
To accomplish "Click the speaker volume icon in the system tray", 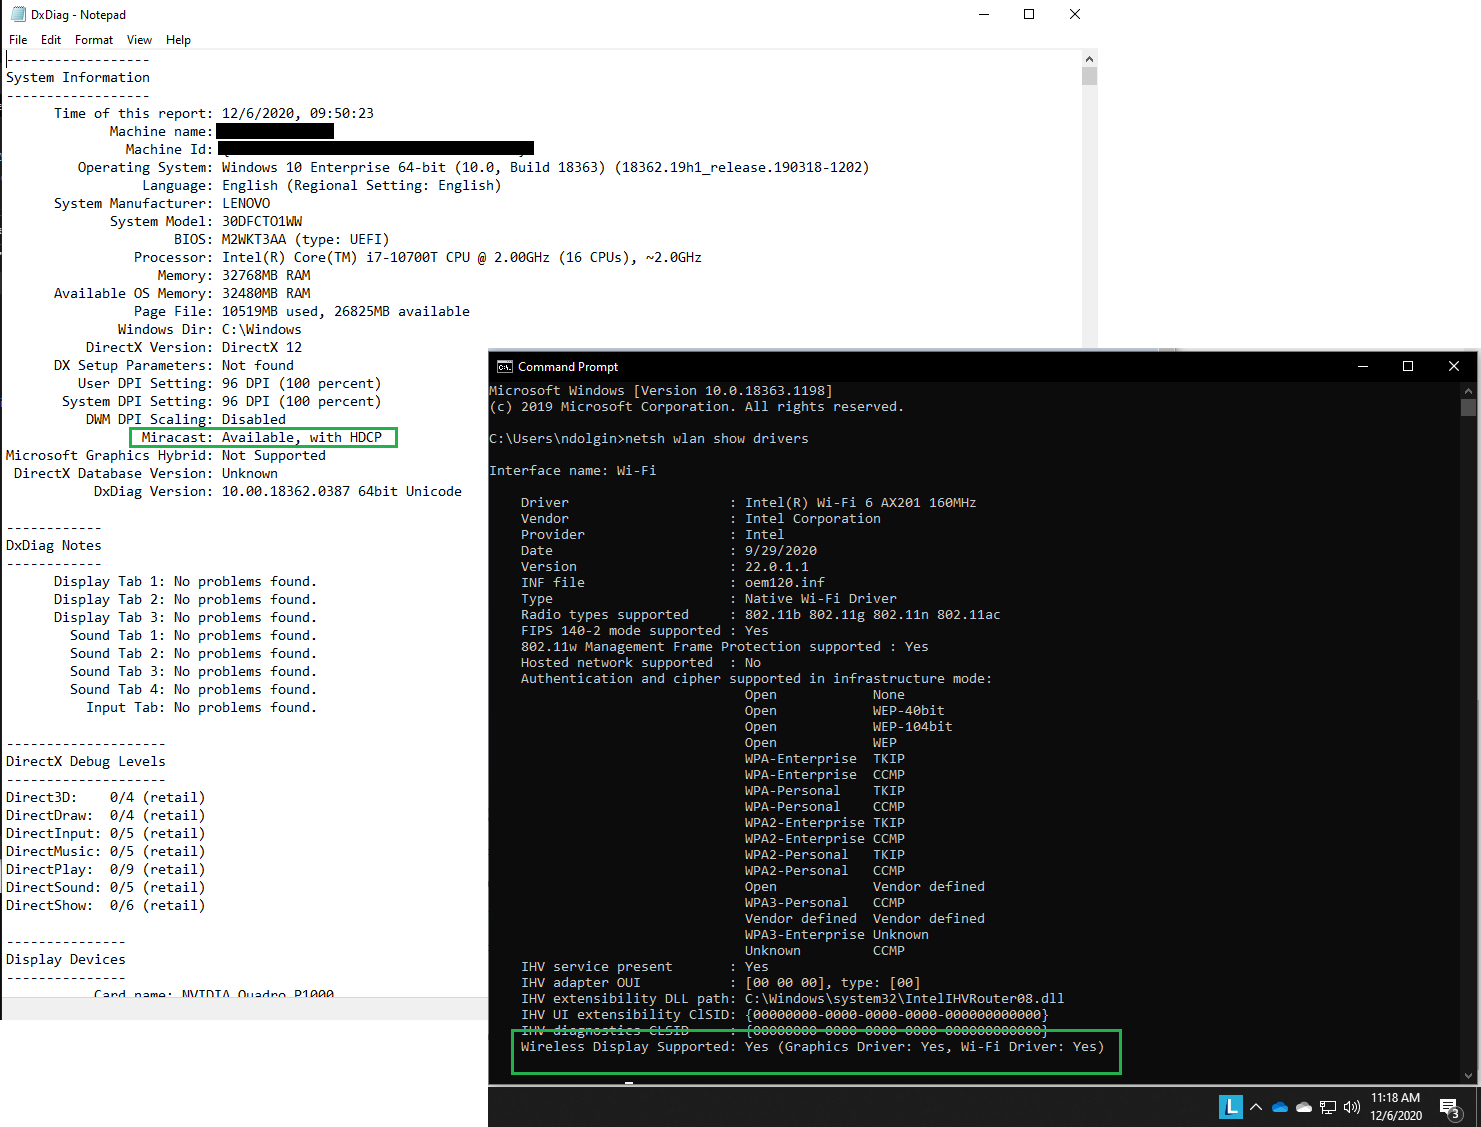I will click(1352, 1107).
